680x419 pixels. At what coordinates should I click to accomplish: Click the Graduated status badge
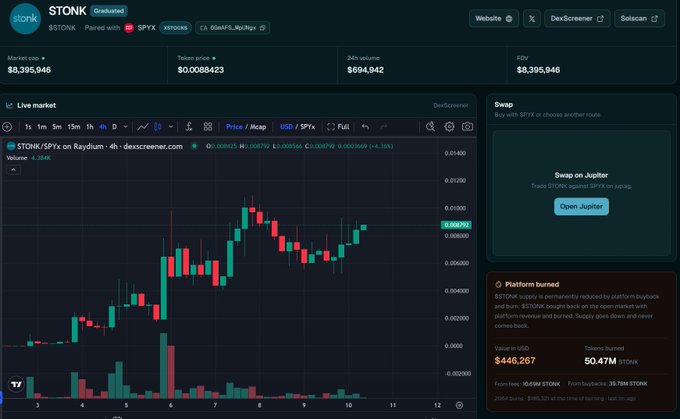109,11
